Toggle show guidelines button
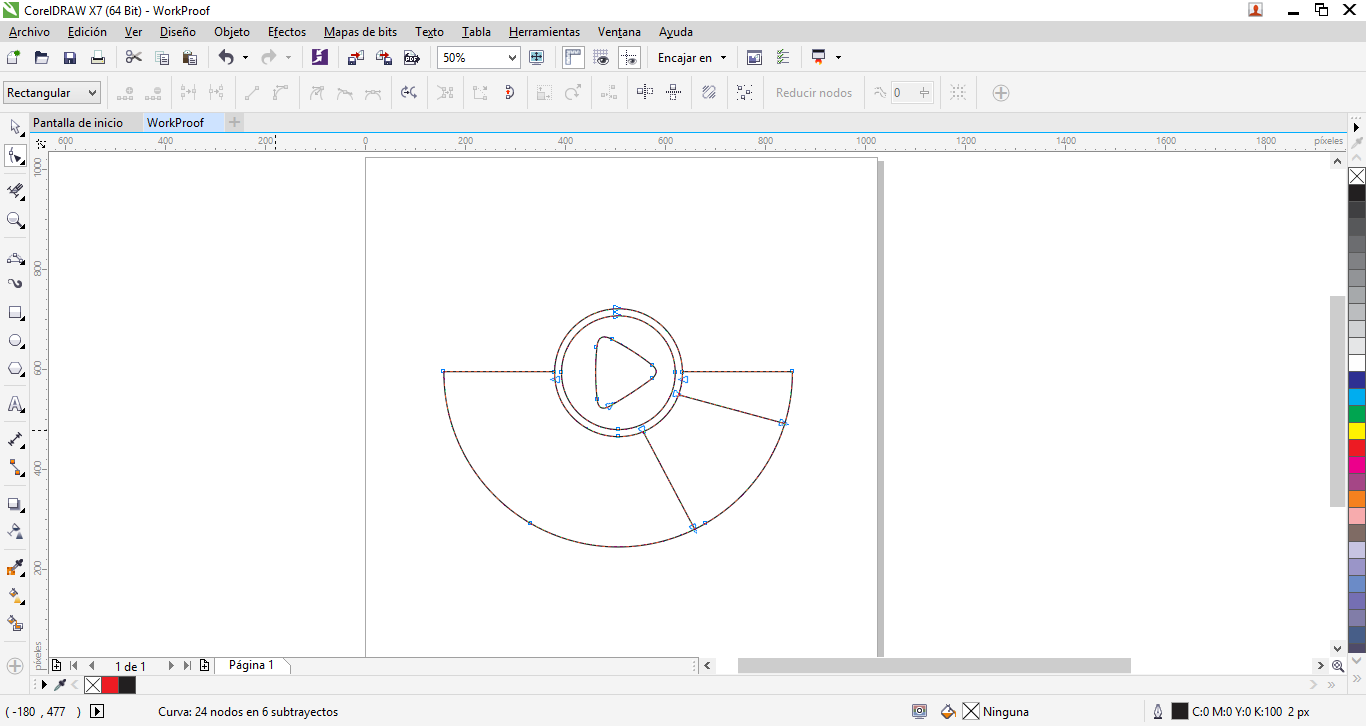 [x=629, y=58]
